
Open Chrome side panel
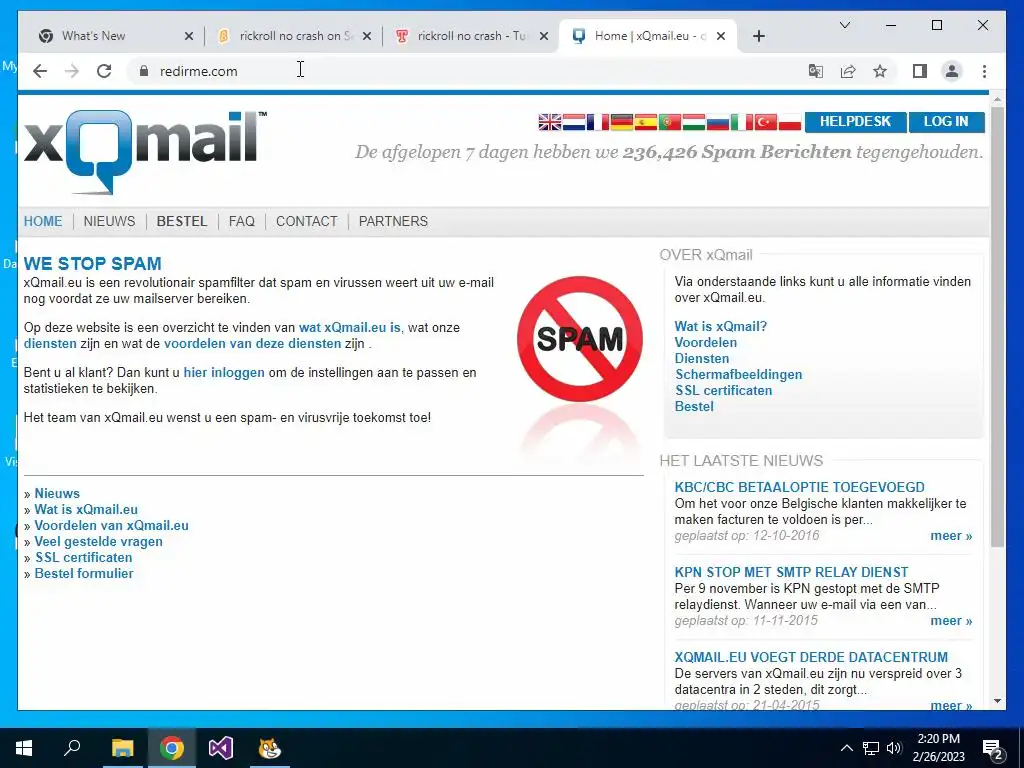pyautogui.click(x=920, y=71)
